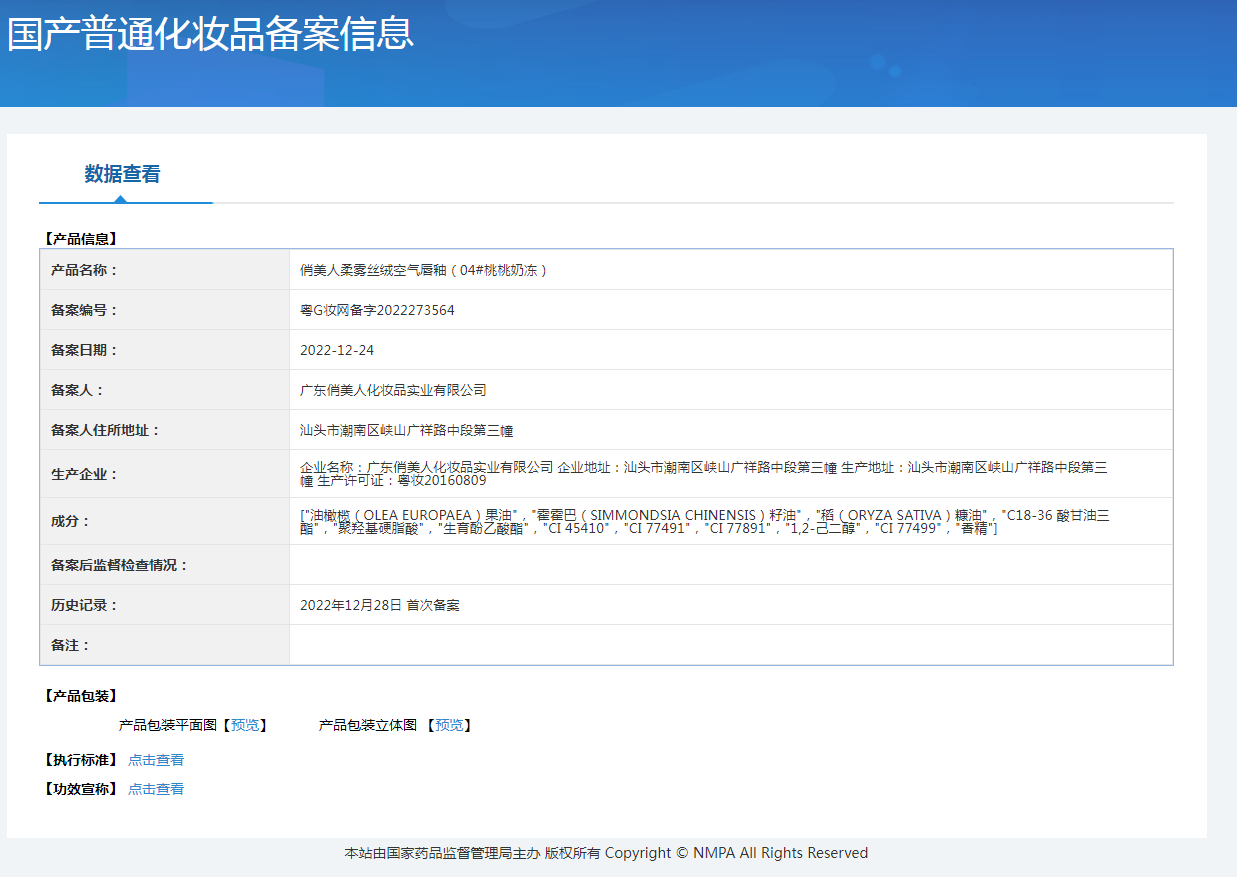This screenshot has width=1237, height=877.
Task: Click the 生产企业 details text
Action: coord(703,473)
